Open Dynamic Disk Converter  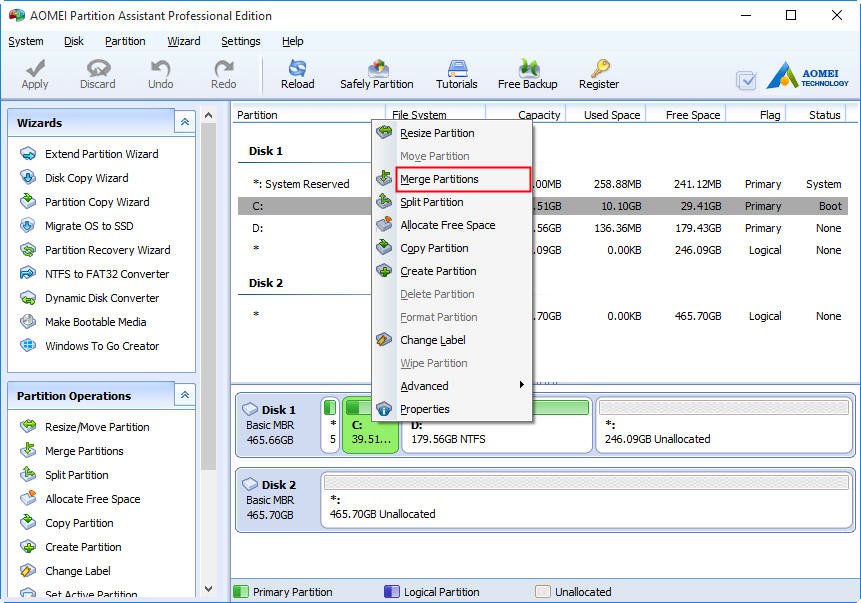coord(102,298)
